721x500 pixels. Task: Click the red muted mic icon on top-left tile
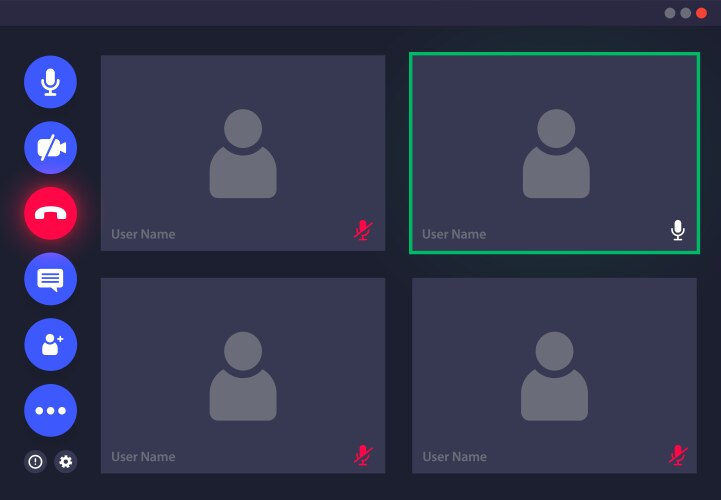(362, 231)
